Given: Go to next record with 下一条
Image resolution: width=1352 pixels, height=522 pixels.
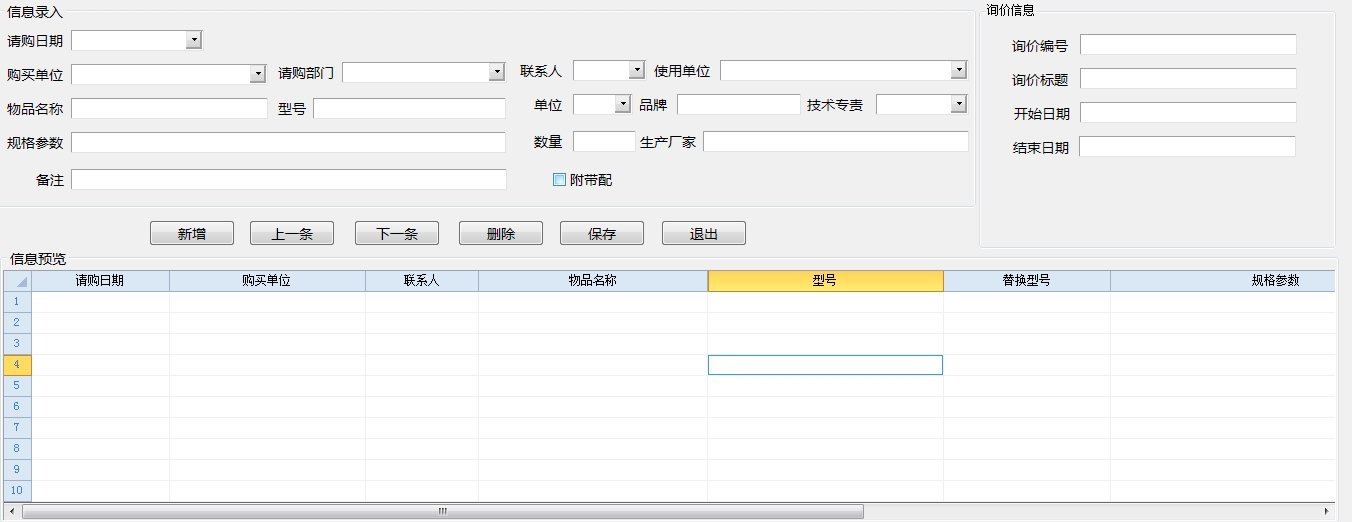Looking at the screenshot, I should pyautogui.click(x=397, y=233).
